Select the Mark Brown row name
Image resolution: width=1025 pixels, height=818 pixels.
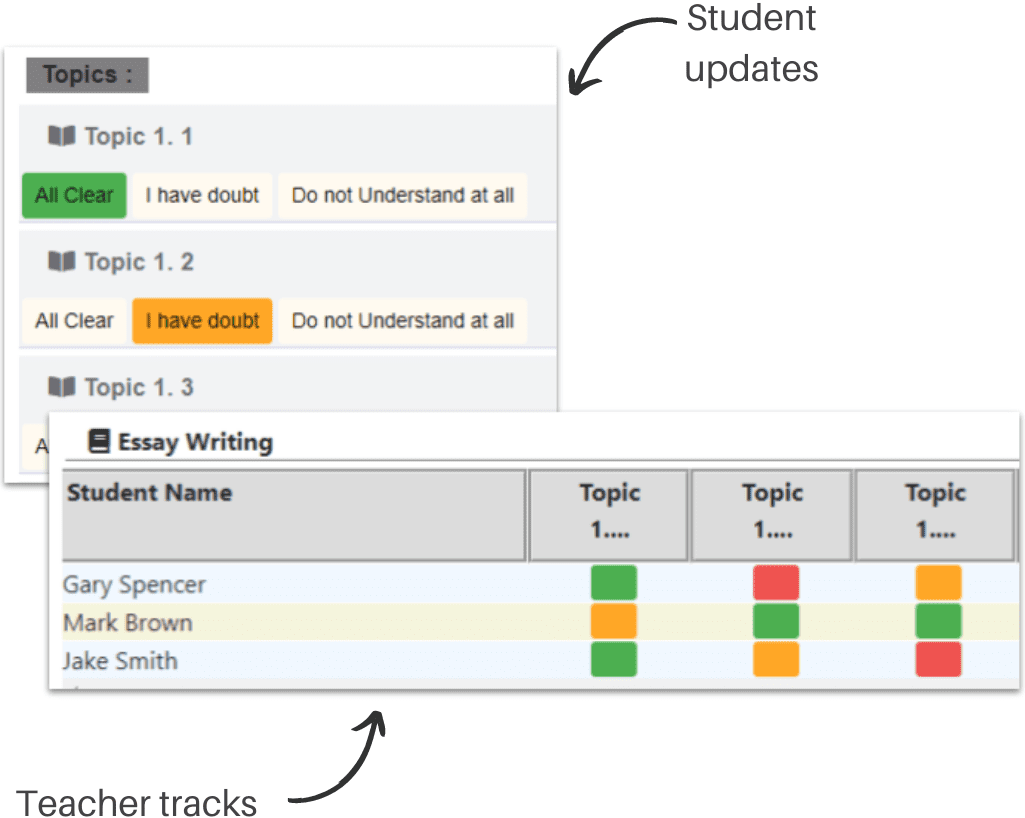[127, 622]
